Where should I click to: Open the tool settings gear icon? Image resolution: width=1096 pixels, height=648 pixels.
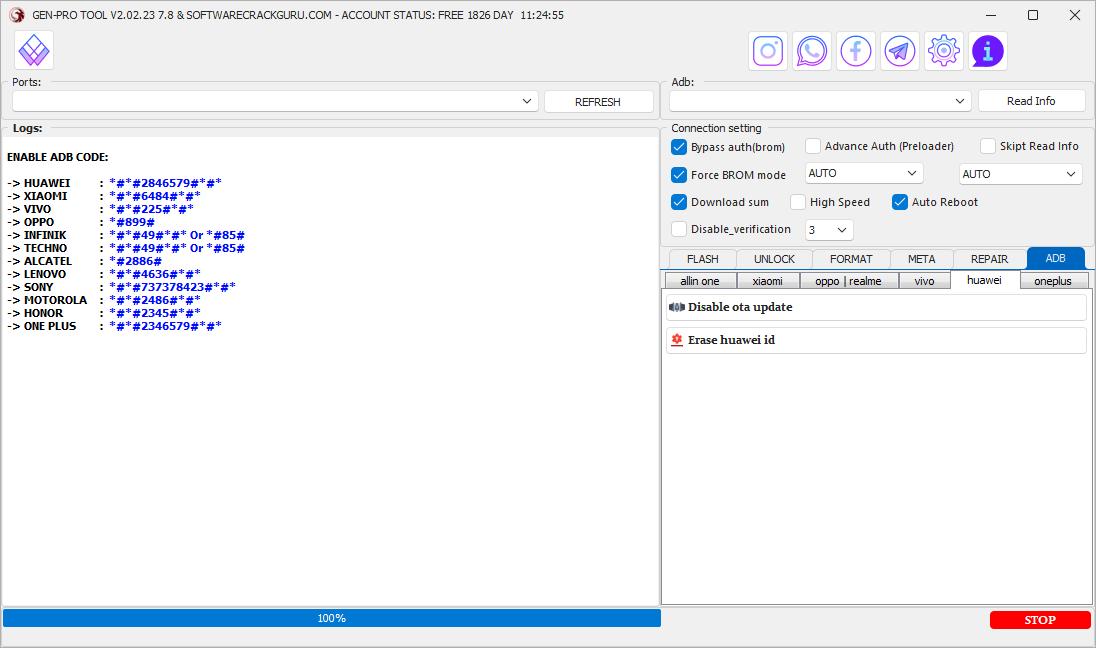pyautogui.click(x=943, y=50)
